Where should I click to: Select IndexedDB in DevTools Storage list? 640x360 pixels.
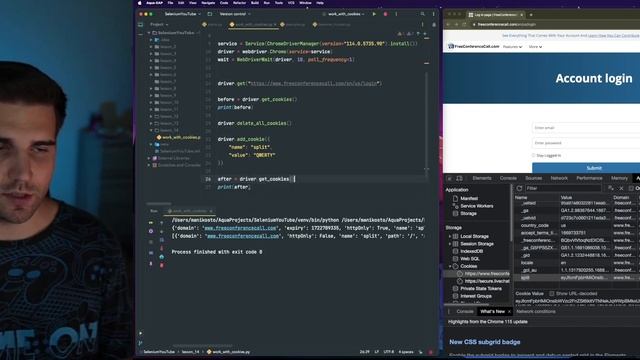pyautogui.click(x=471, y=251)
